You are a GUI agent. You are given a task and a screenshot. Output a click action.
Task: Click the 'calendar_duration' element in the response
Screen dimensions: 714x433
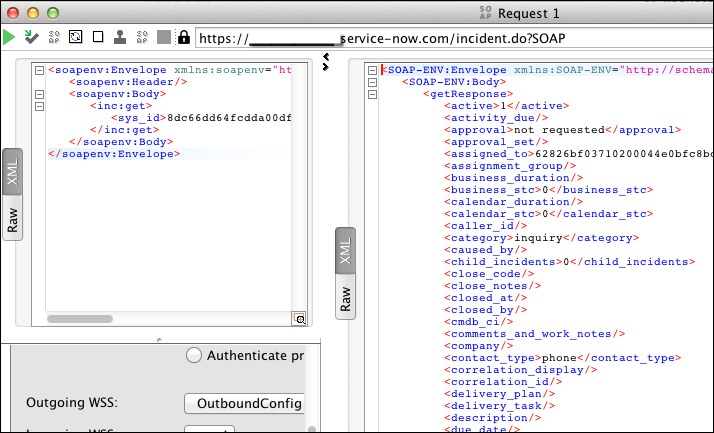[514, 202]
